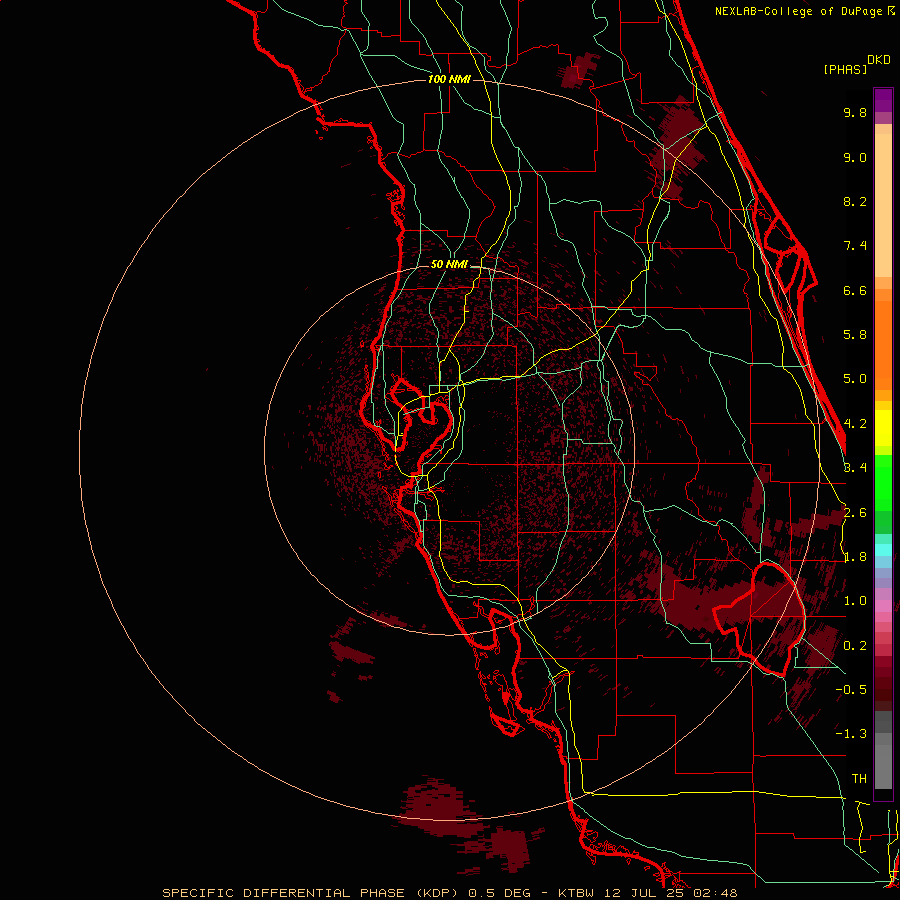This screenshot has width=900, height=900.
Task: Click the '50 NMI' range ring label
Action: [x=449, y=265]
